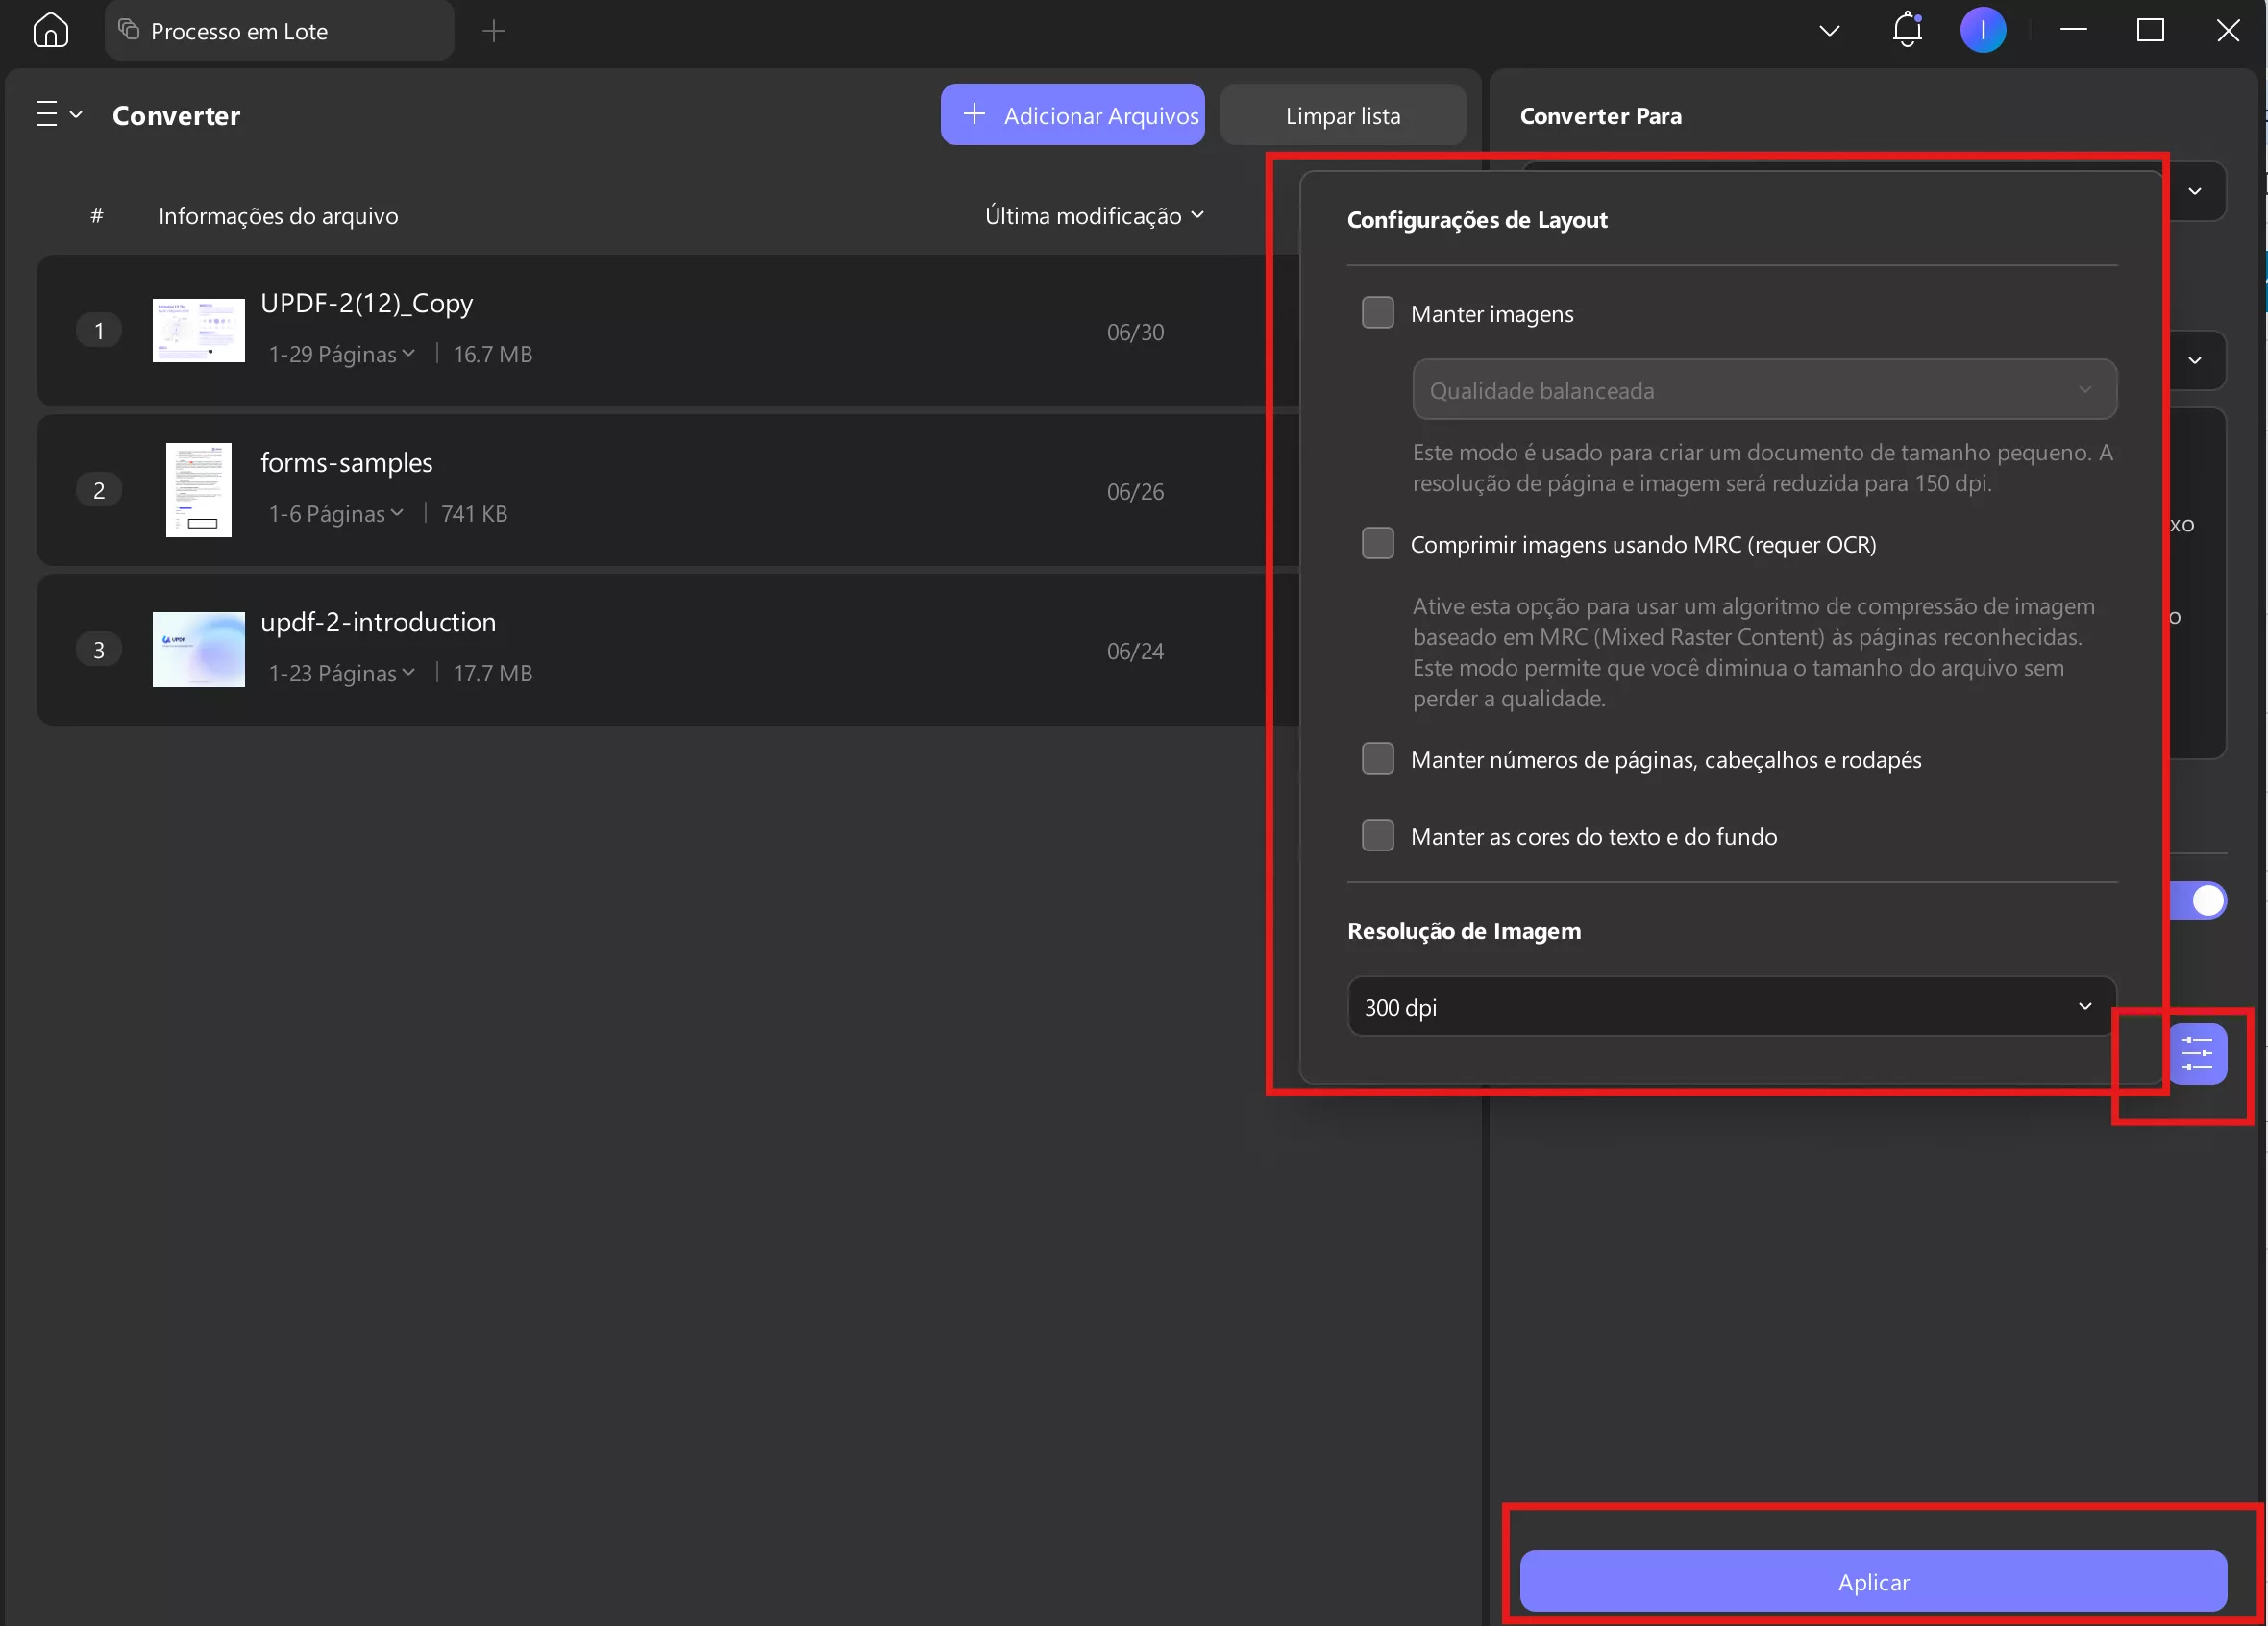Click the updf-2-introduction file thumbnail
Viewport: 2268px width, 1626px height.
point(198,650)
